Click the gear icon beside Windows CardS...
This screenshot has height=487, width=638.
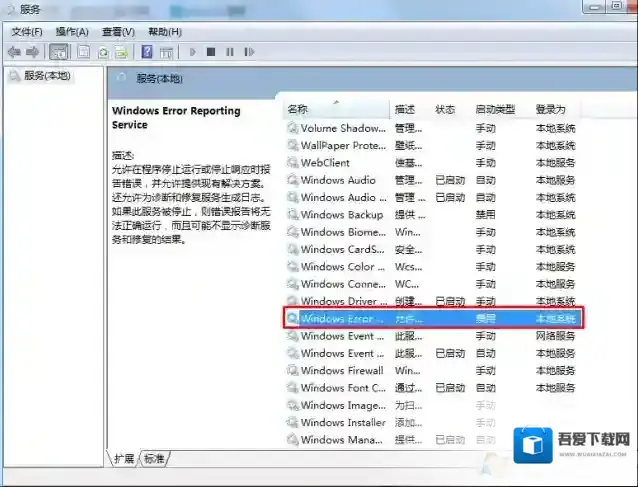coord(293,249)
